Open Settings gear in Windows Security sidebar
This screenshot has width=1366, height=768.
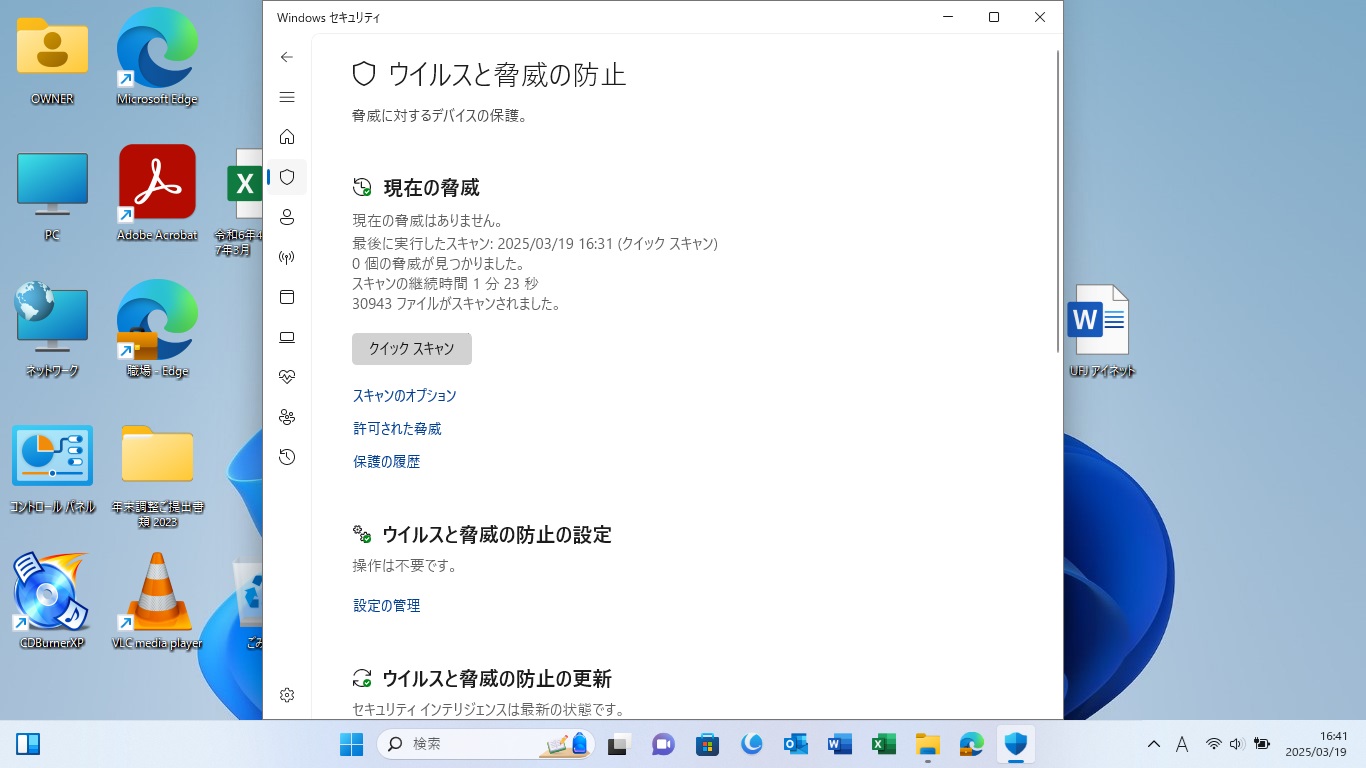point(287,695)
